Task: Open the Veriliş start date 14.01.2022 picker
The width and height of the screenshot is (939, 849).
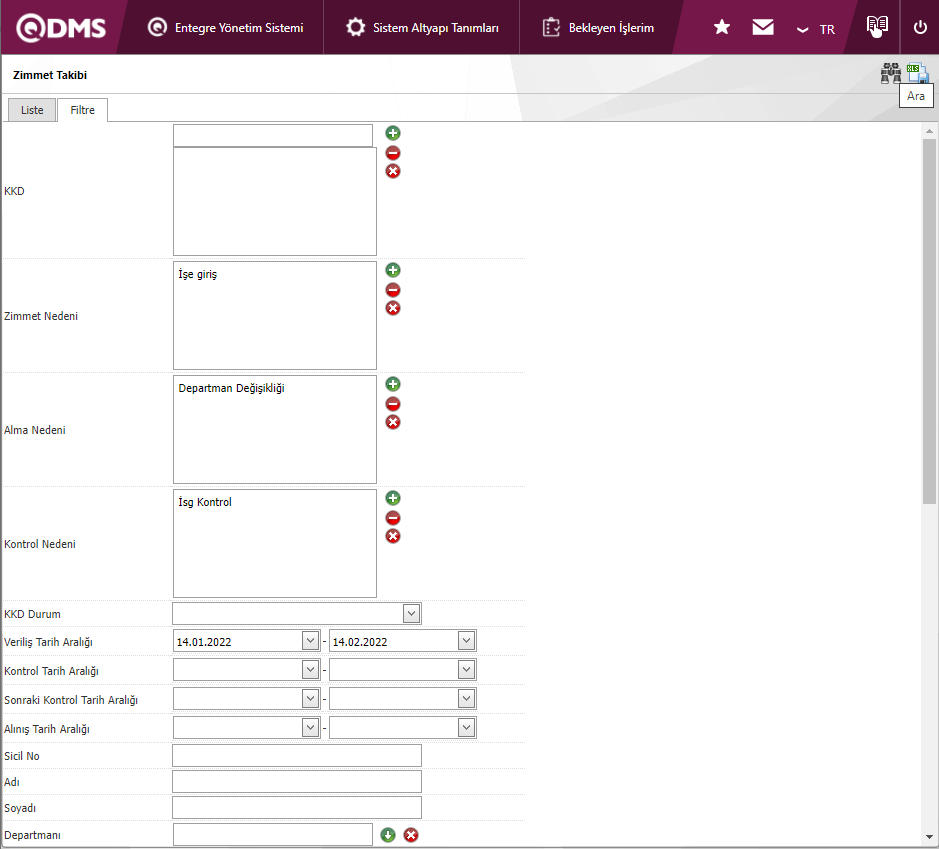Action: (x=310, y=641)
